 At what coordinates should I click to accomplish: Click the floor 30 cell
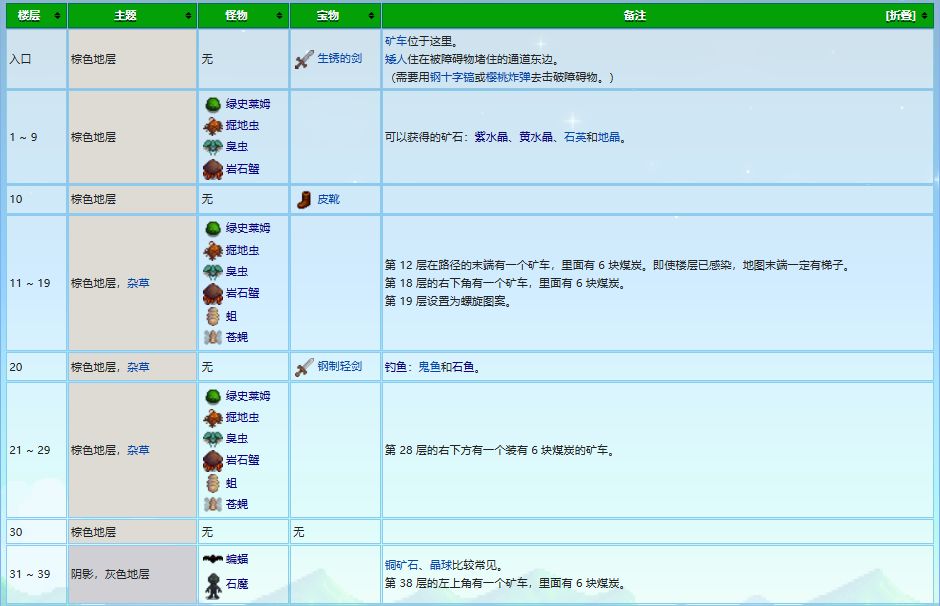[x=37, y=532]
